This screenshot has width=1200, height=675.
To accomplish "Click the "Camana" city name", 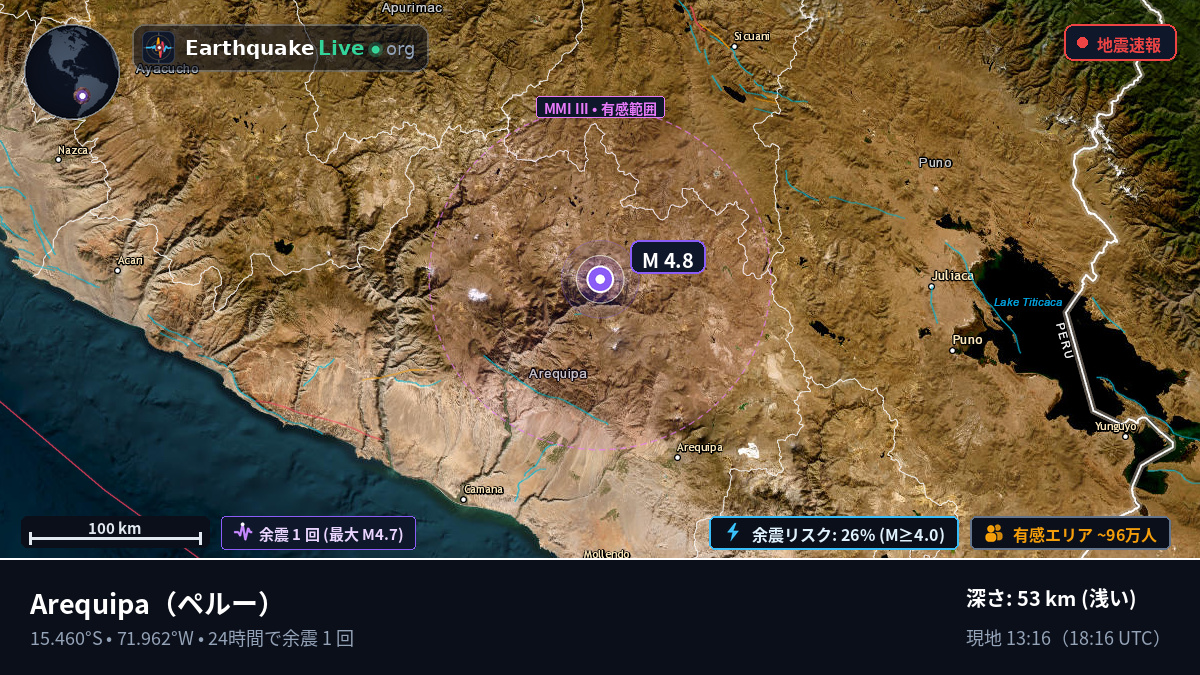I will click(x=483, y=489).
